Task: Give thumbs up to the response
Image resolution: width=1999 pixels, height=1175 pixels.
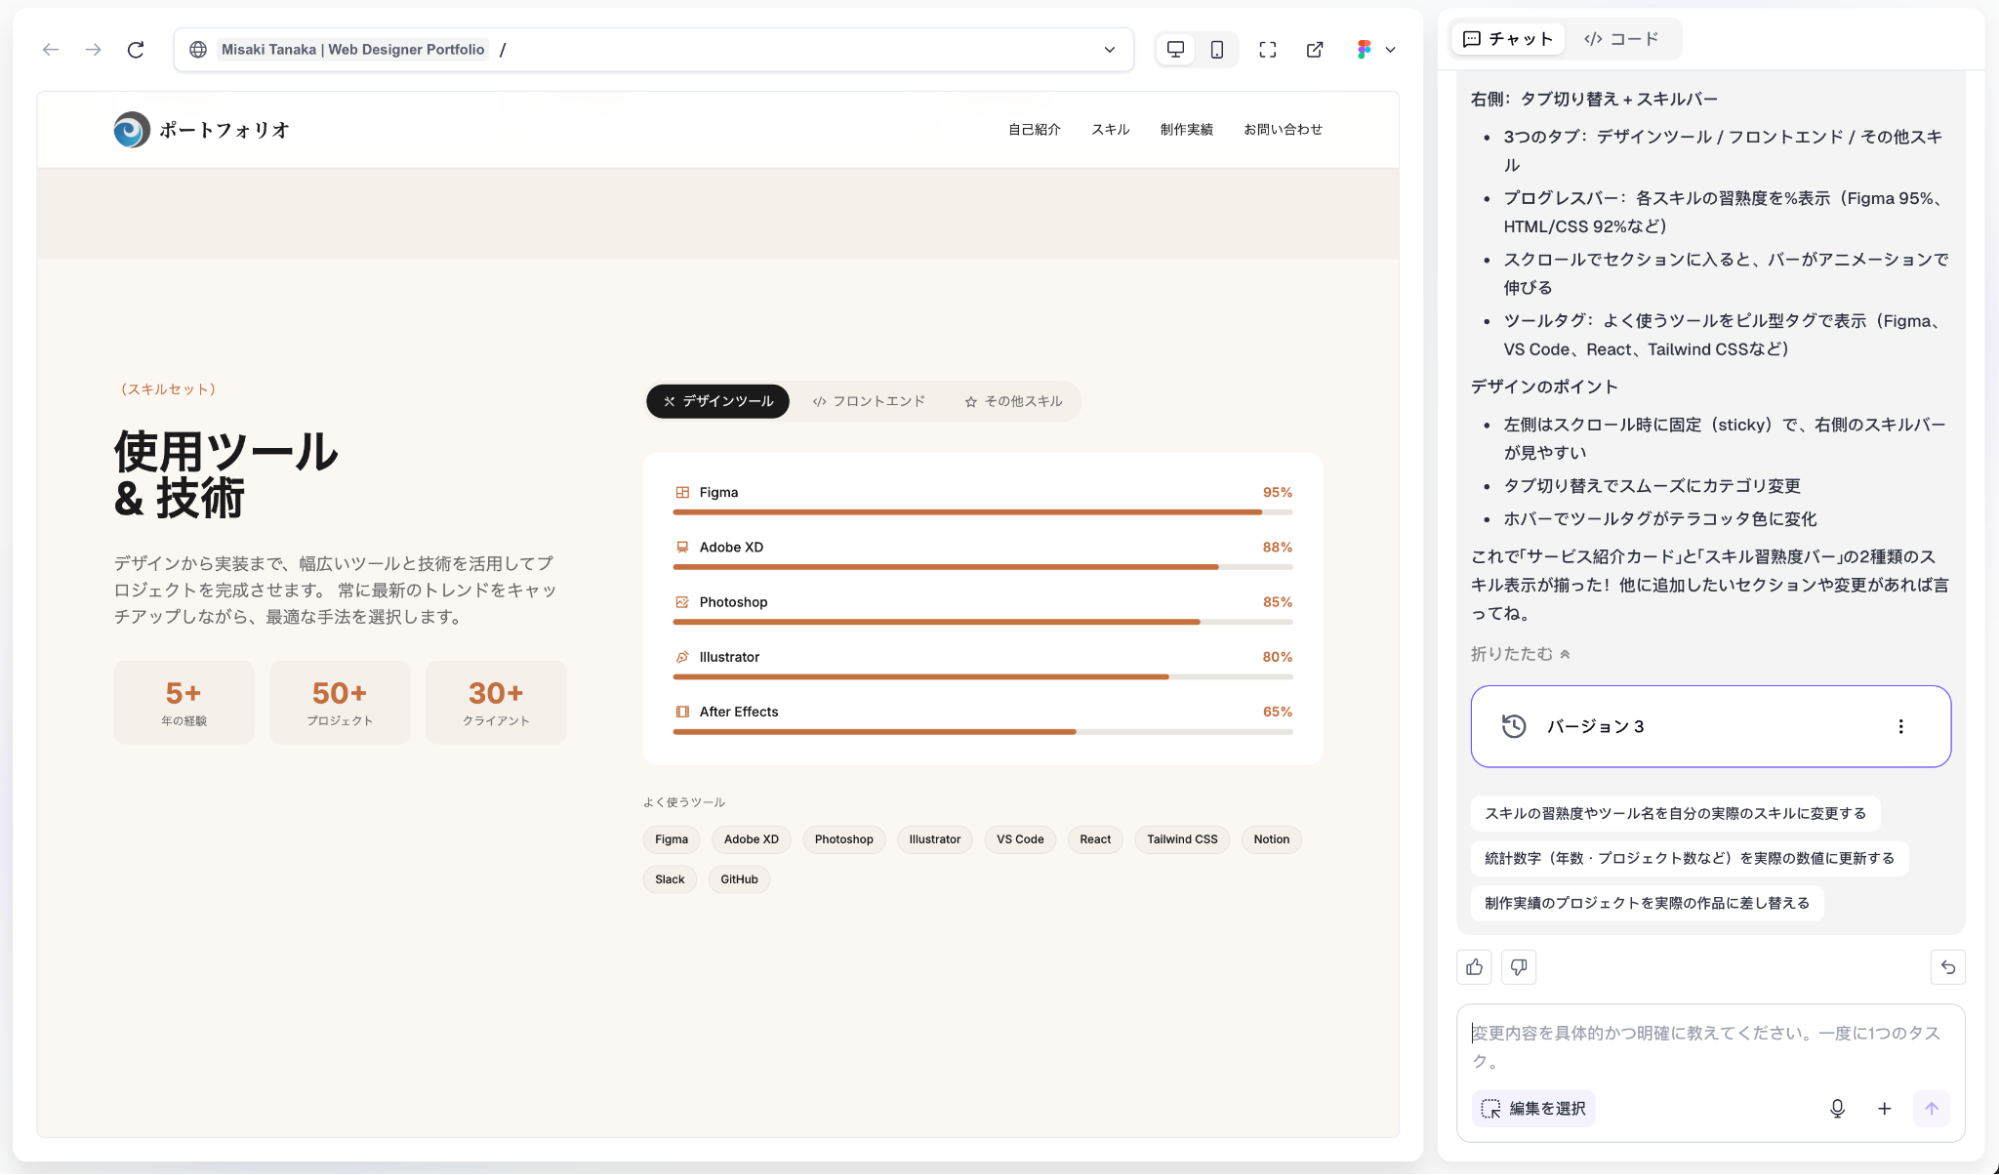Action: coord(1475,967)
